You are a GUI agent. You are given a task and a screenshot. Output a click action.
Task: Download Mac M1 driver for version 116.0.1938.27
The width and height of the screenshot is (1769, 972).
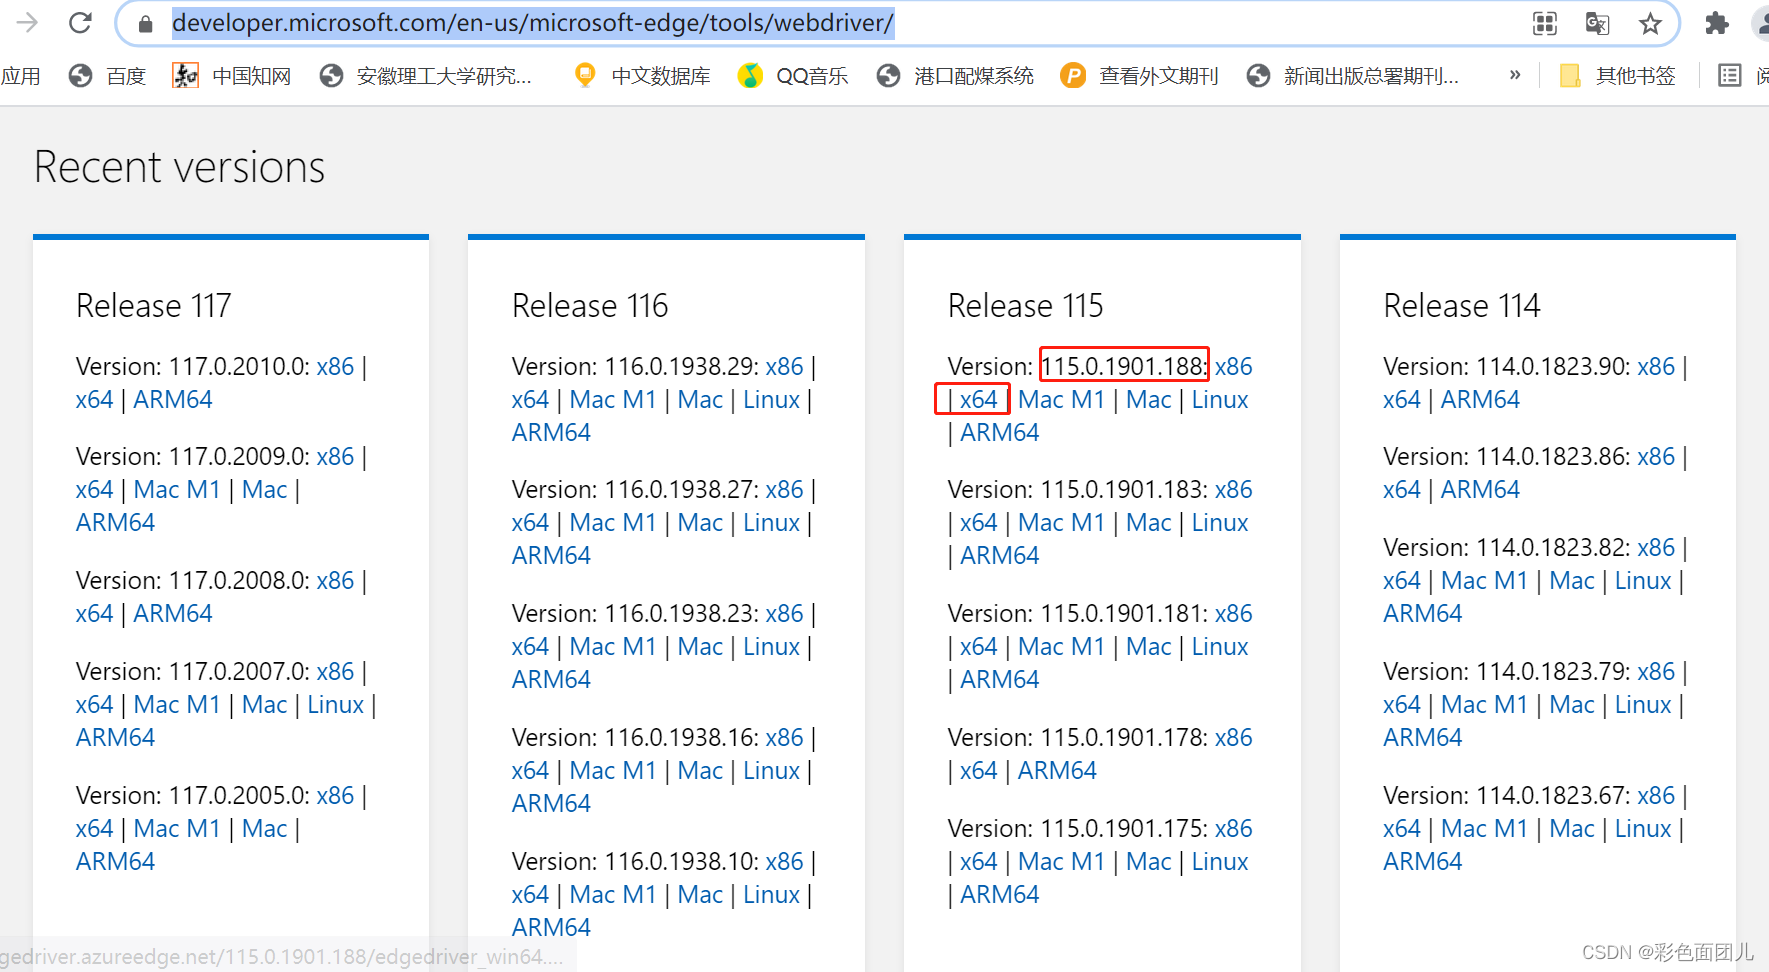coord(613,523)
